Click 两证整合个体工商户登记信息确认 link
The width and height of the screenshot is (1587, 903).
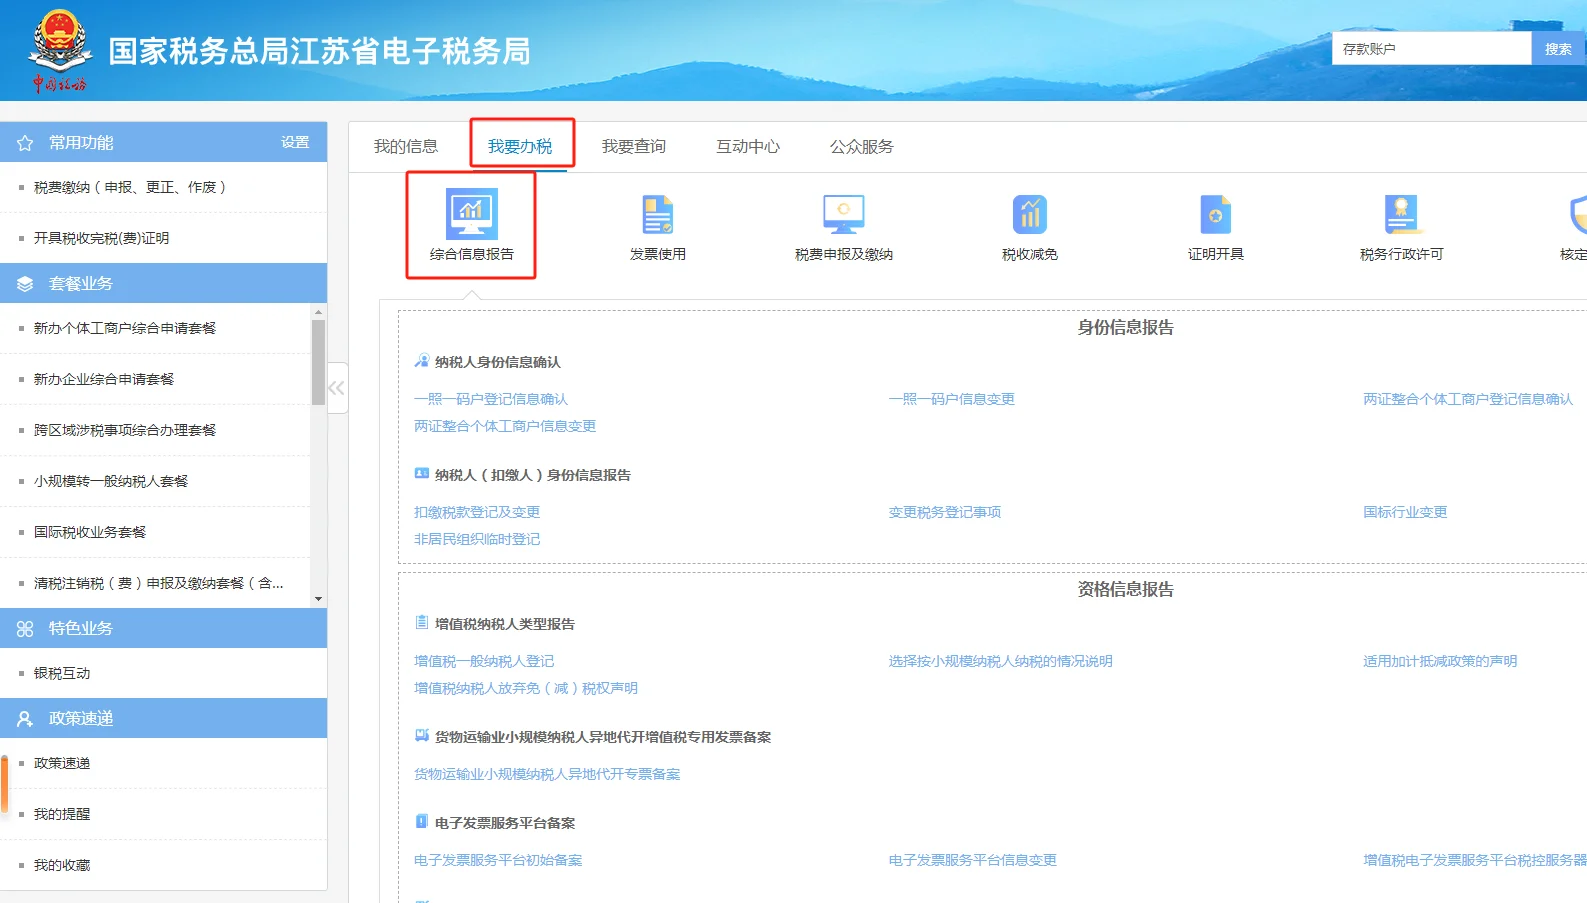pos(1468,399)
